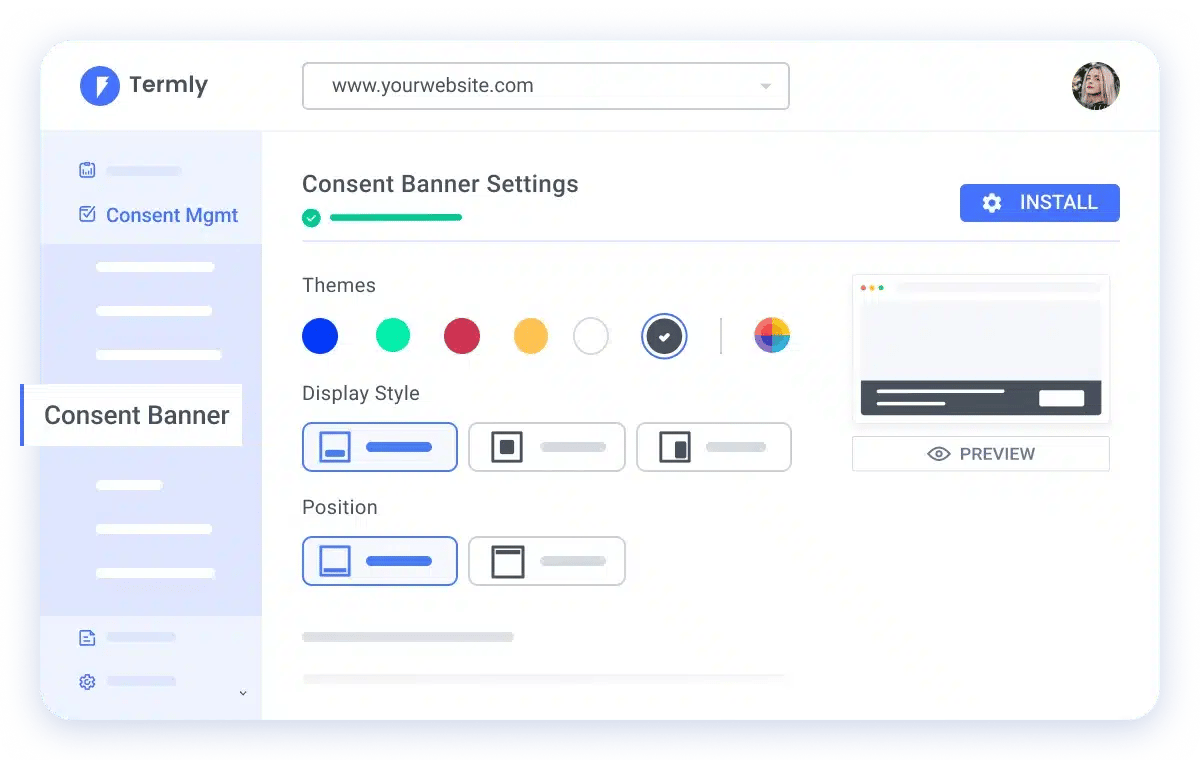Select the centered modal display style
Screen dimensions: 1200x760
tap(547, 447)
